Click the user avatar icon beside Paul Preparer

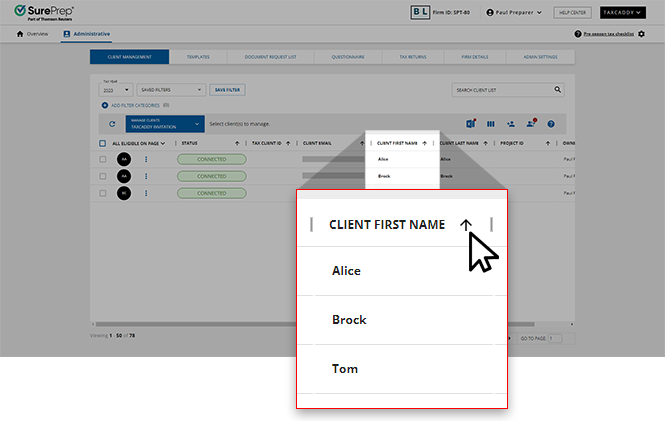490,13
